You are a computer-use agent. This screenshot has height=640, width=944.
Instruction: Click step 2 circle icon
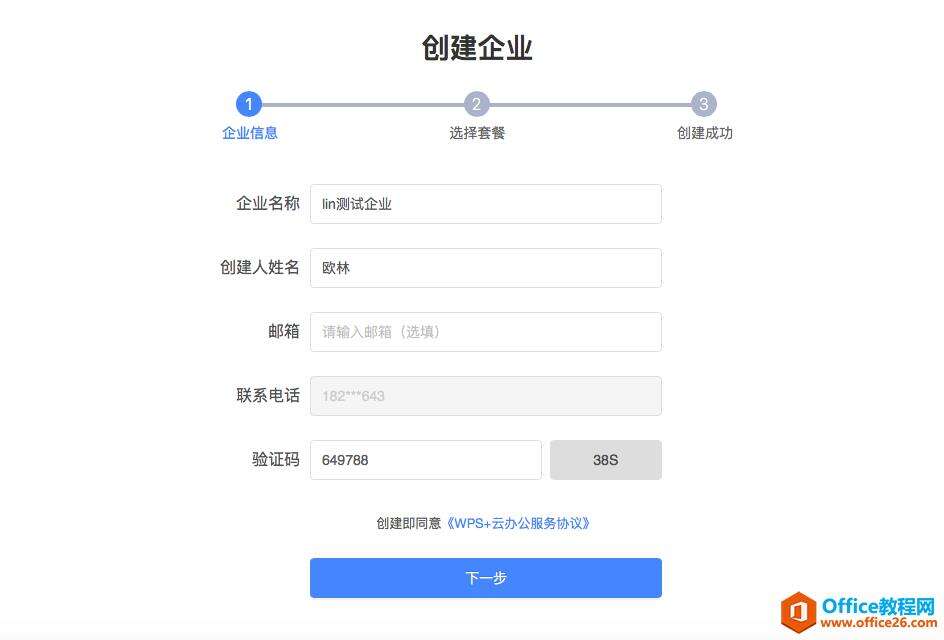click(x=476, y=104)
